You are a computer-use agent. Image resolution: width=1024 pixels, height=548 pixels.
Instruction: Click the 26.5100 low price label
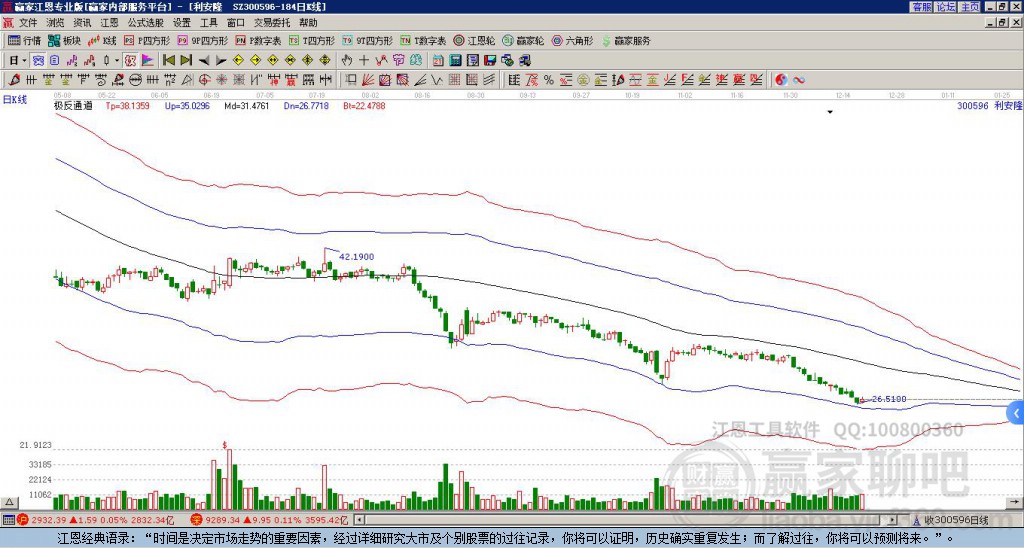click(889, 398)
